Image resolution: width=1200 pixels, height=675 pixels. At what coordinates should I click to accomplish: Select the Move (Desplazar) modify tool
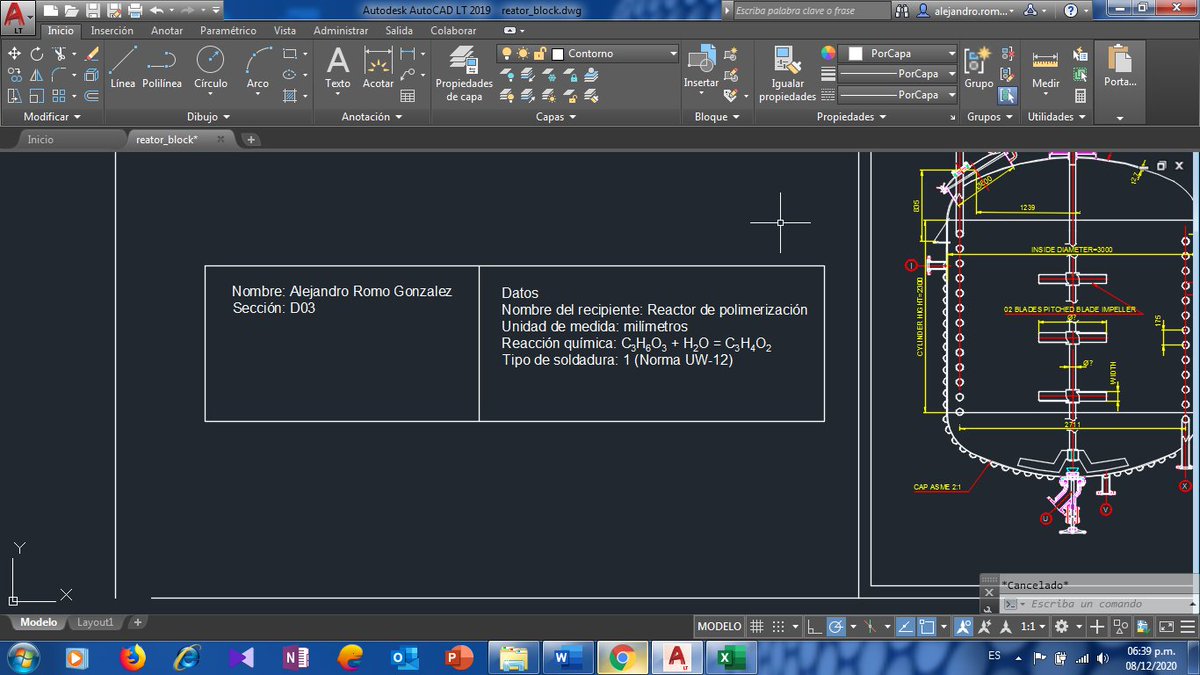14,53
